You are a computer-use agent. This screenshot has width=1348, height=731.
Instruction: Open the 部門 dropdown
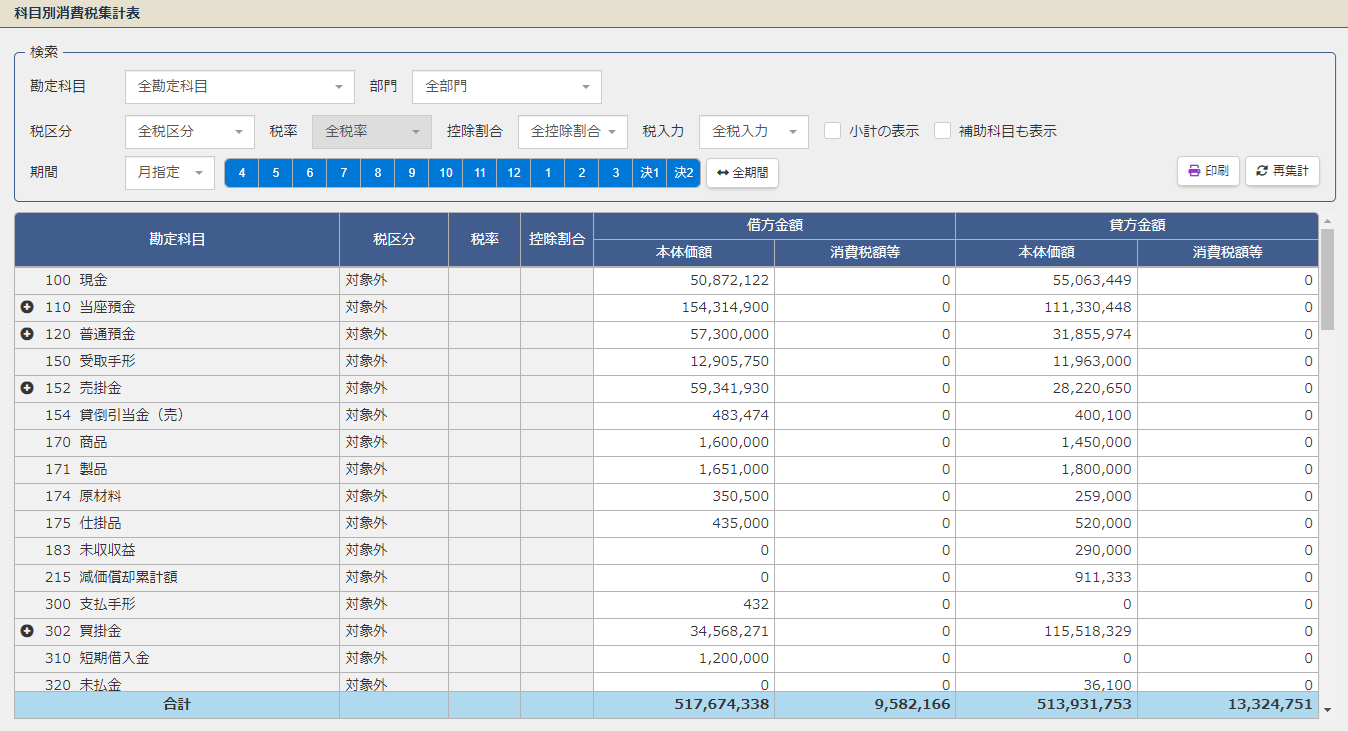coord(506,87)
